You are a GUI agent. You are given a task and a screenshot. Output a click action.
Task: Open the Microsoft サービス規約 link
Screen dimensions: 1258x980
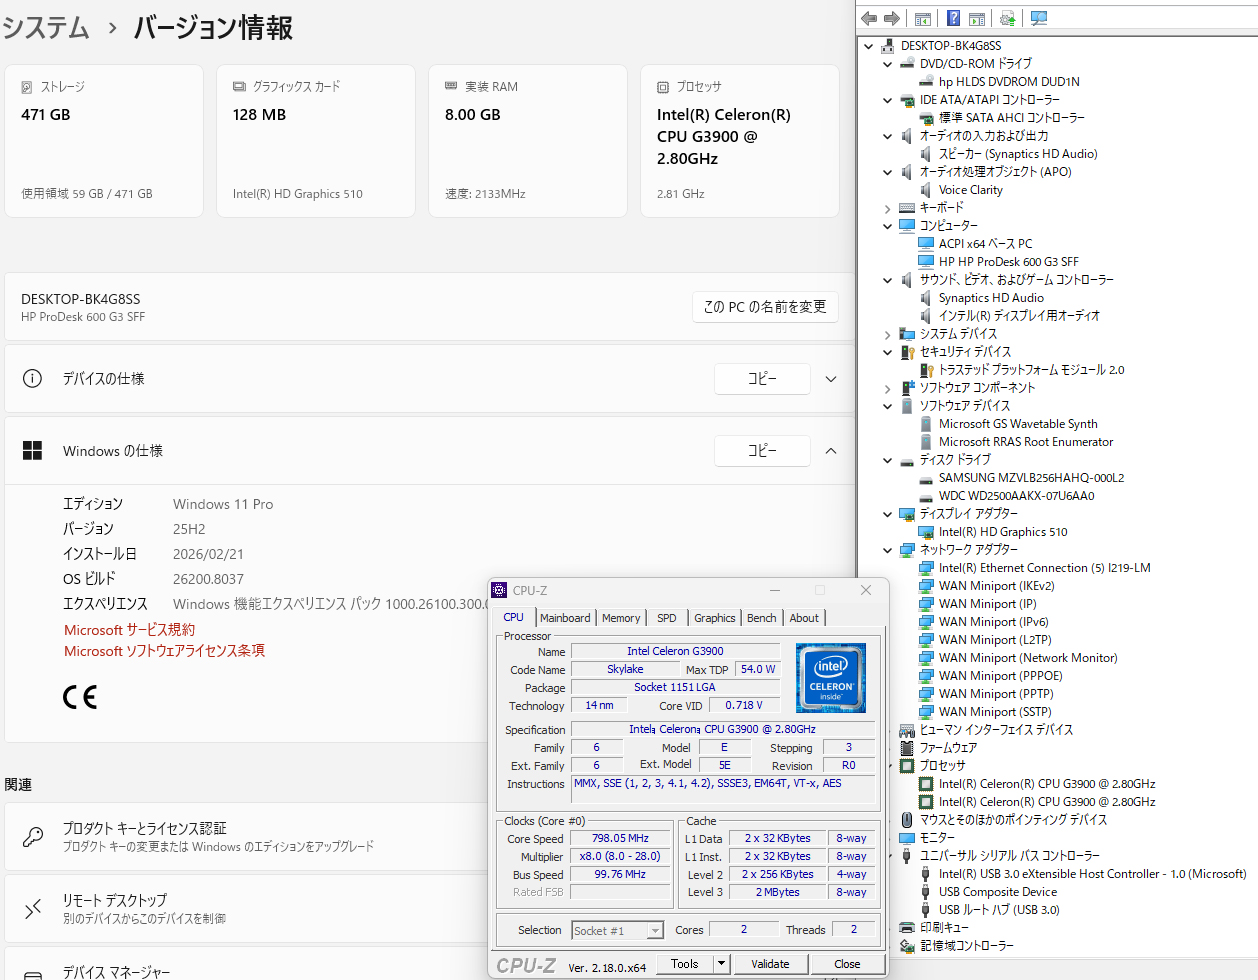point(129,630)
